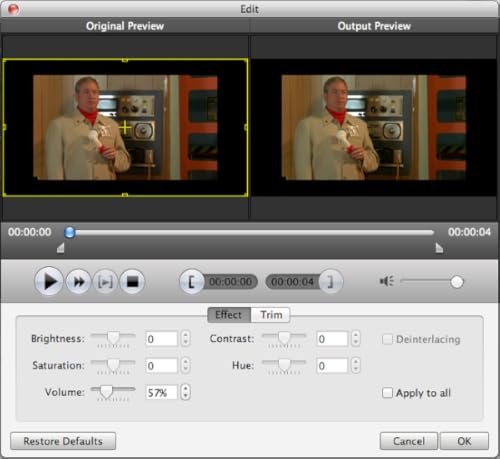Click the bottom middle crop handle

pos(125,195)
